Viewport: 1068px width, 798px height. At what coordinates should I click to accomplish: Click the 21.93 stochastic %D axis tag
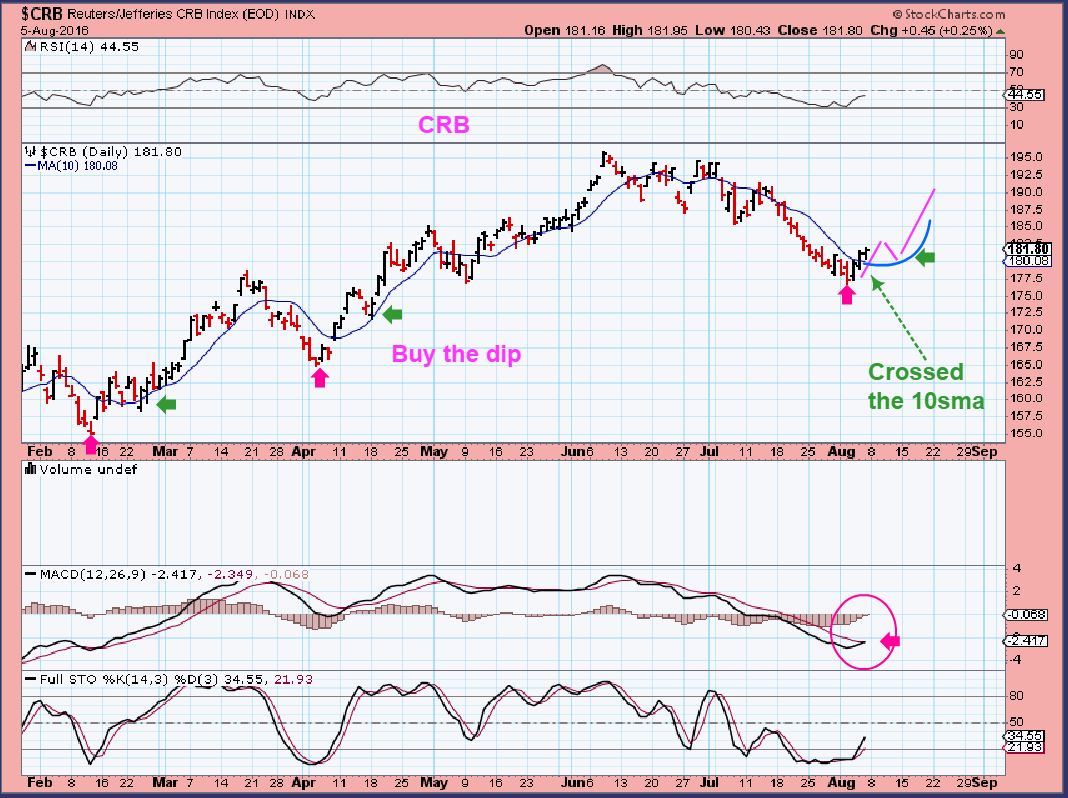click(1024, 748)
